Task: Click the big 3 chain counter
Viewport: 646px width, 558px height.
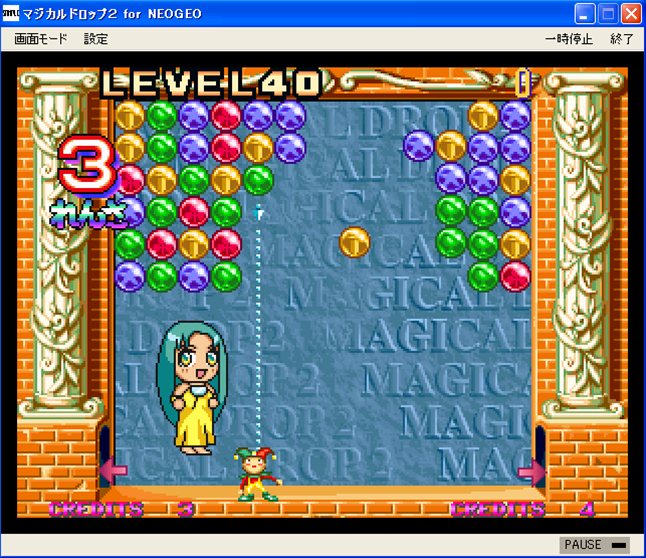Action: pyautogui.click(x=88, y=165)
